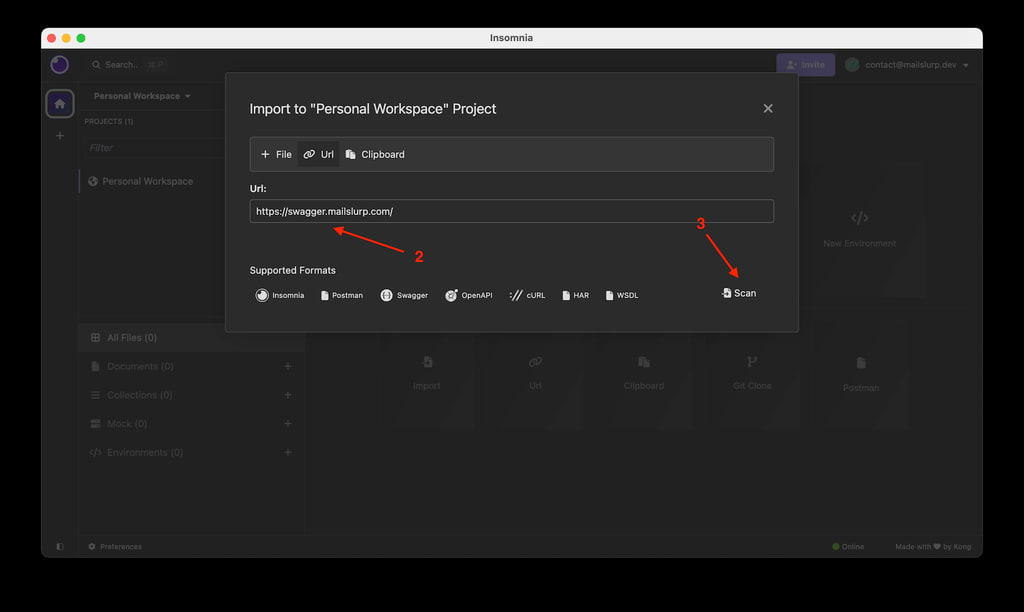Click the Insomnia logo icon at top left
The image size is (1024, 612).
click(59, 65)
